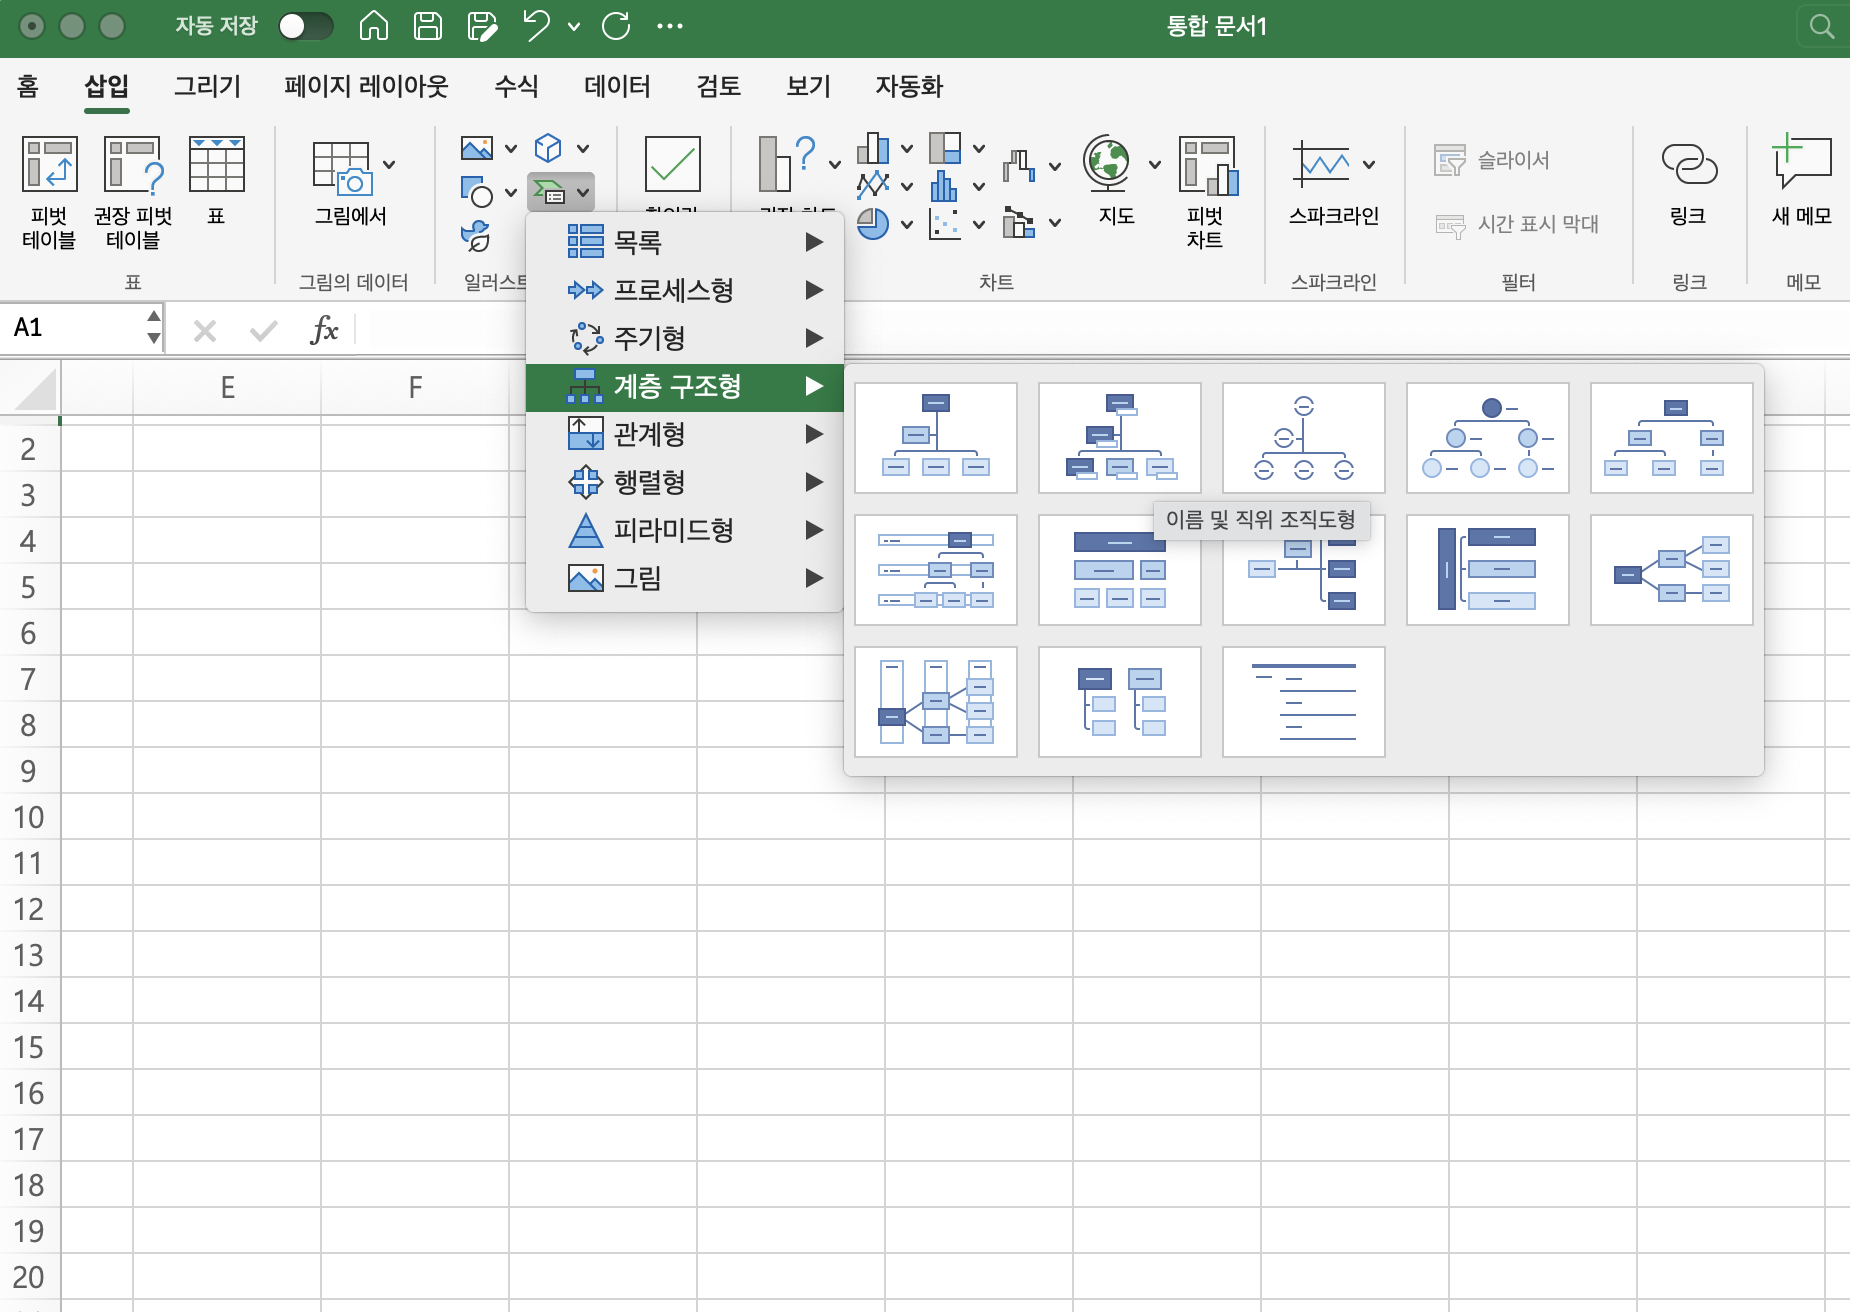Click the Shapes icon
The width and height of the screenshot is (1850, 1312).
477,191
